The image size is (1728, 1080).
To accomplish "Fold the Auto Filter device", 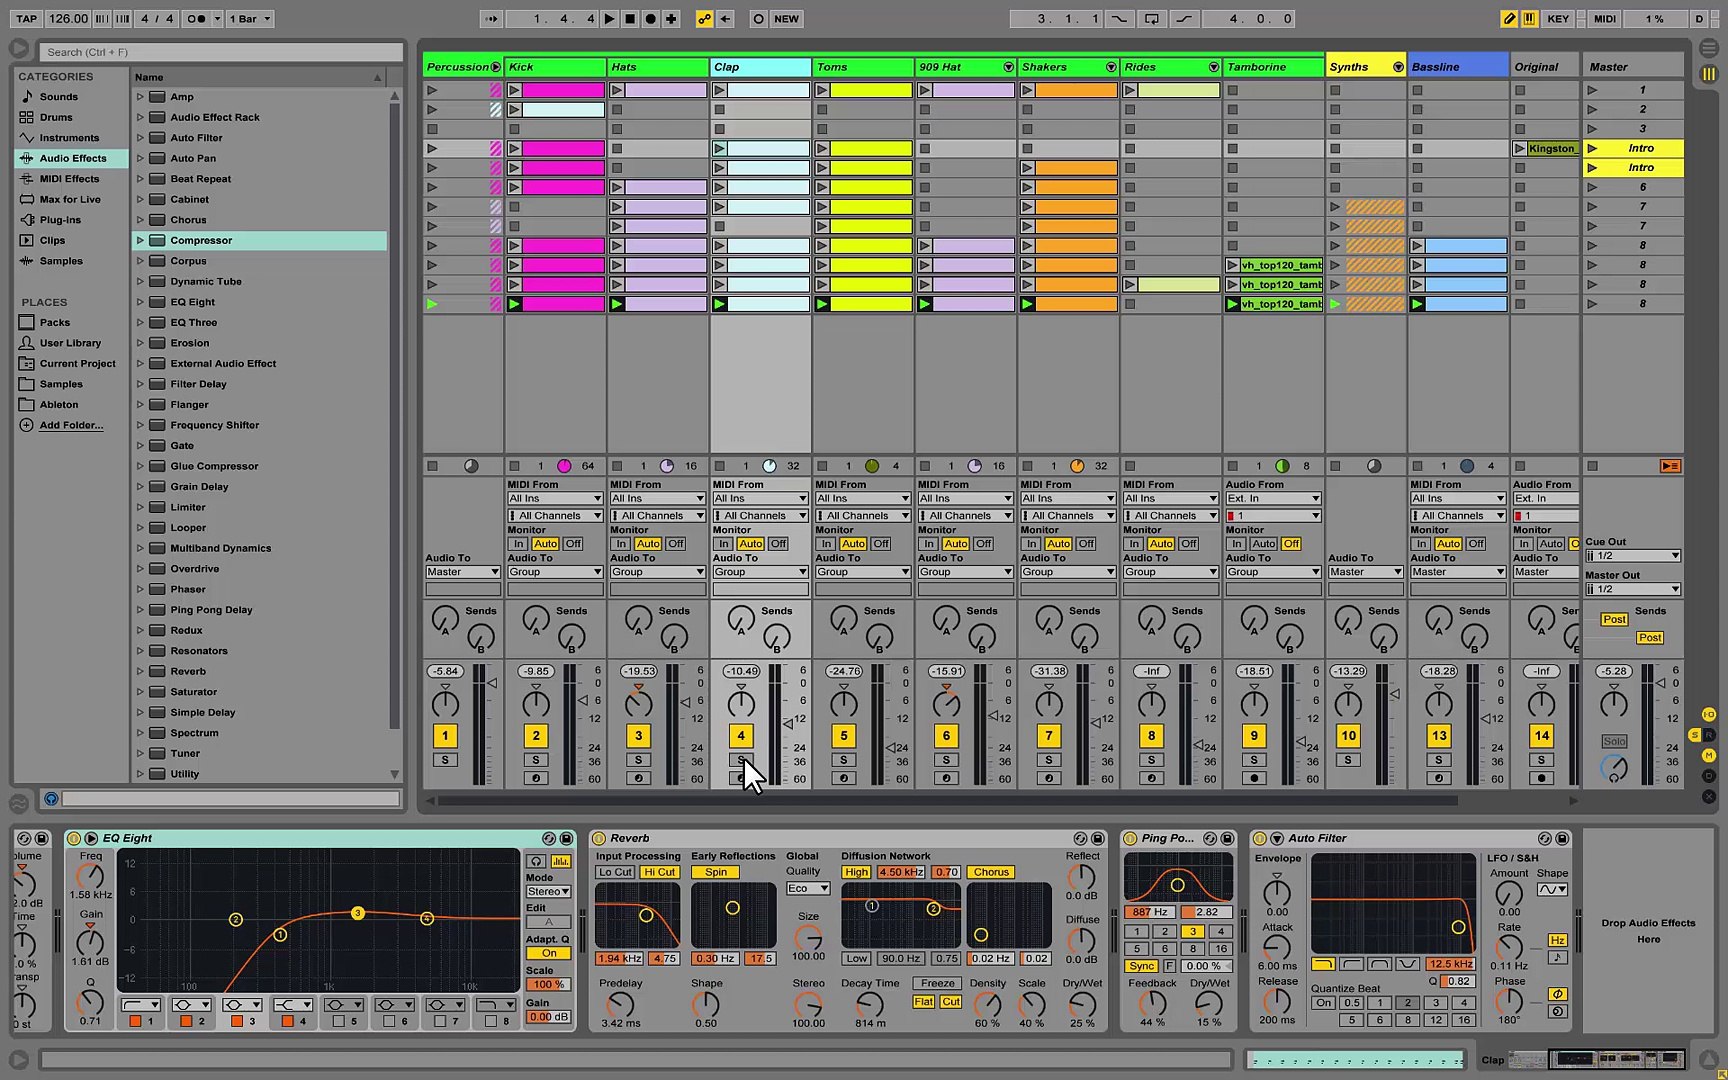I will (x=1277, y=839).
